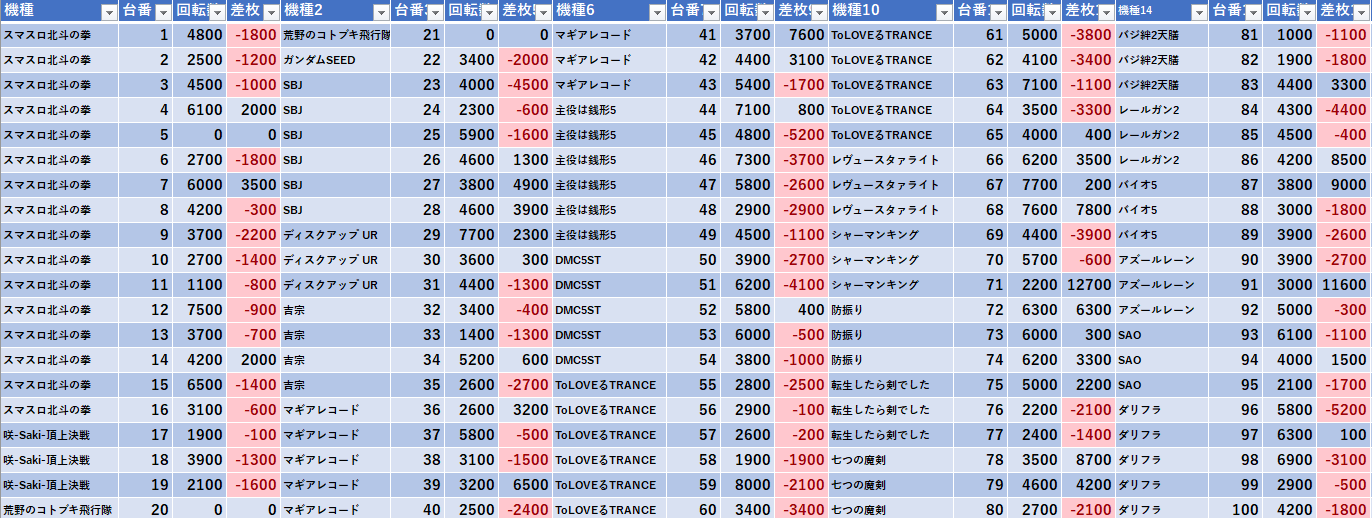
Task: Open 台番 filter for machines 61–80
Action: pyautogui.click(x=996, y=13)
